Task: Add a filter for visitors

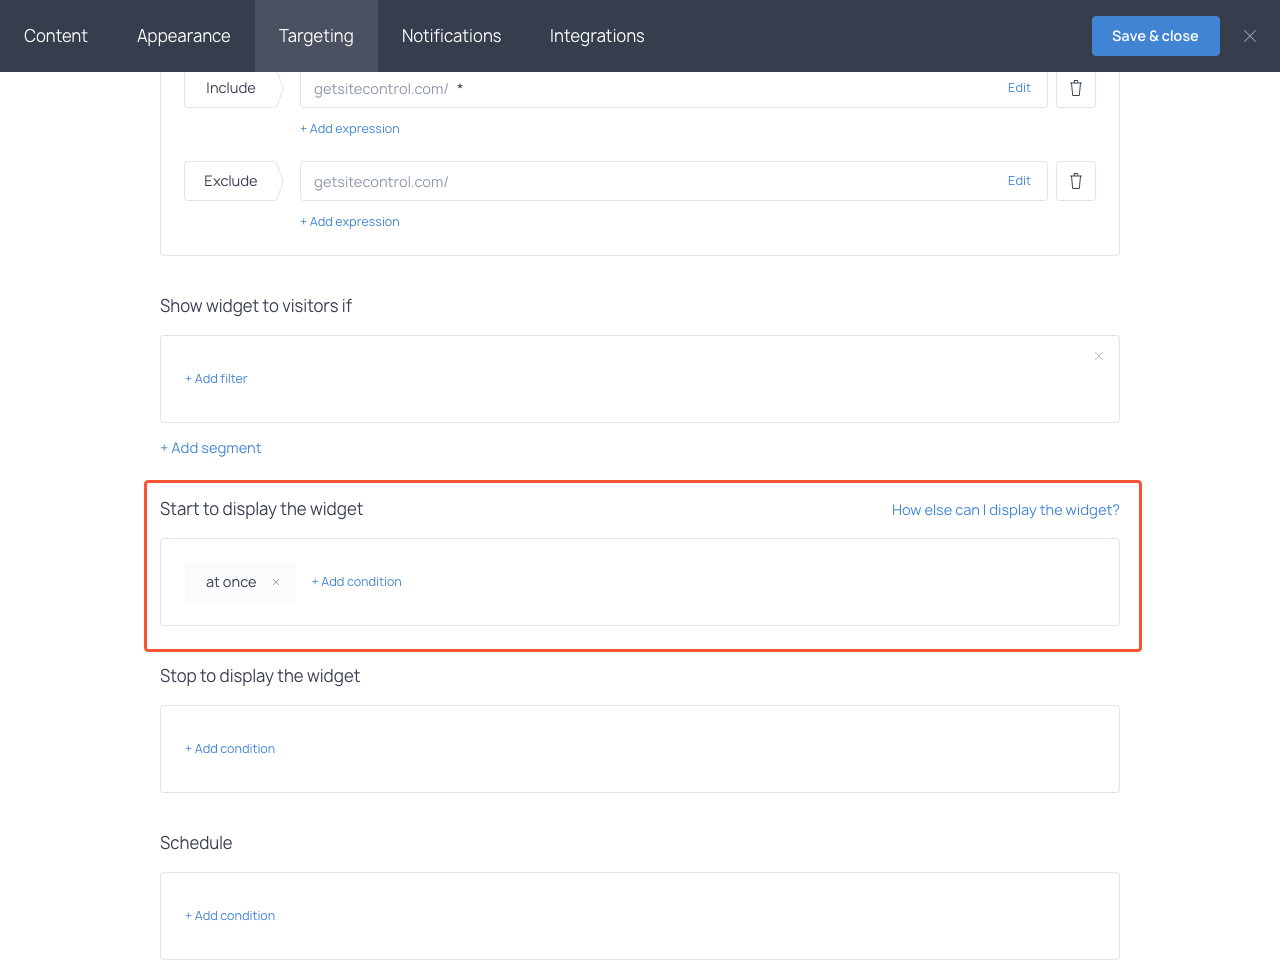Action: tap(216, 378)
